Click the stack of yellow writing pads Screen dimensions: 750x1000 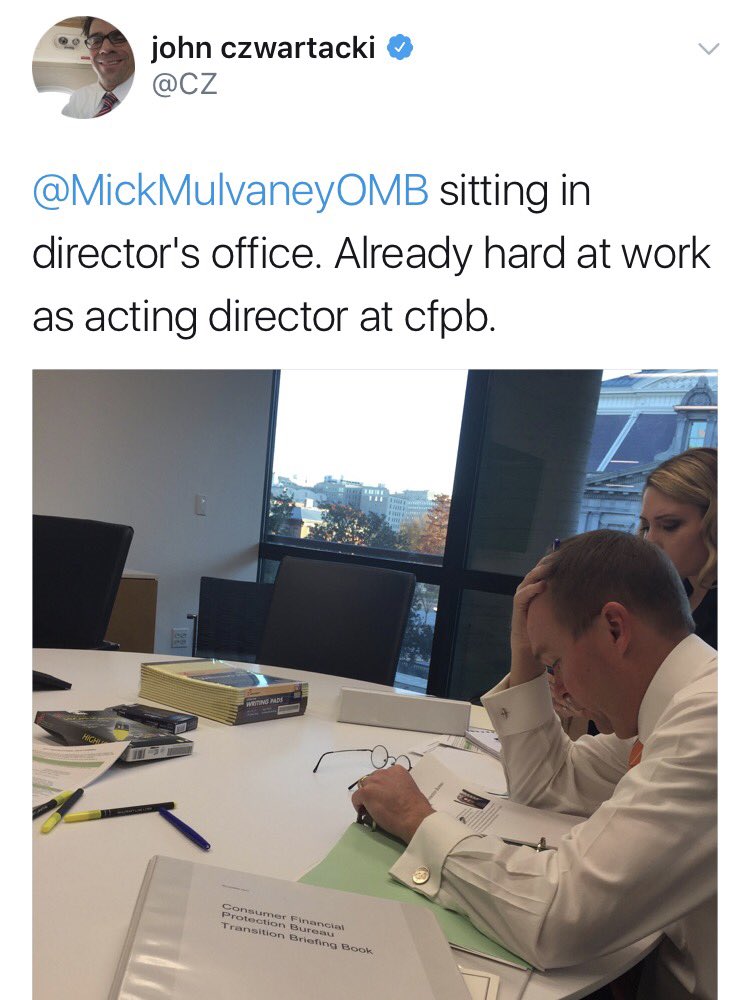pos(223,692)
